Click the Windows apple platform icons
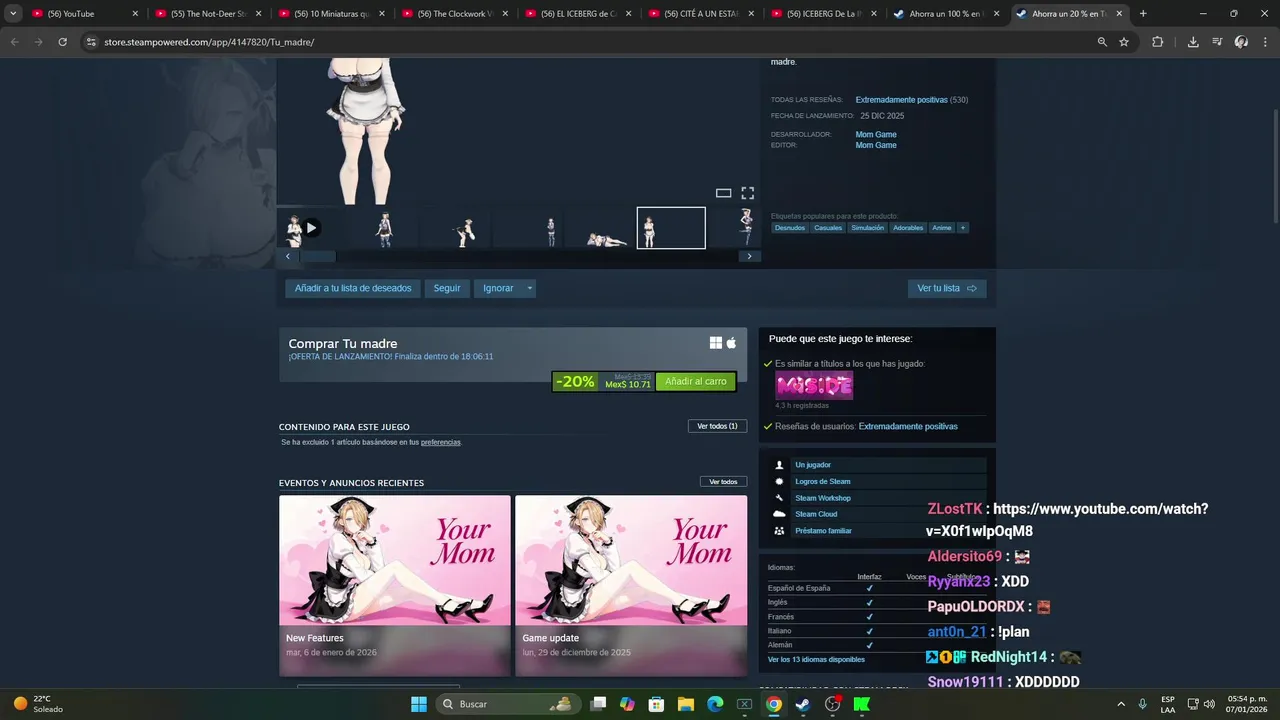1280x720 pixels. 723,343
